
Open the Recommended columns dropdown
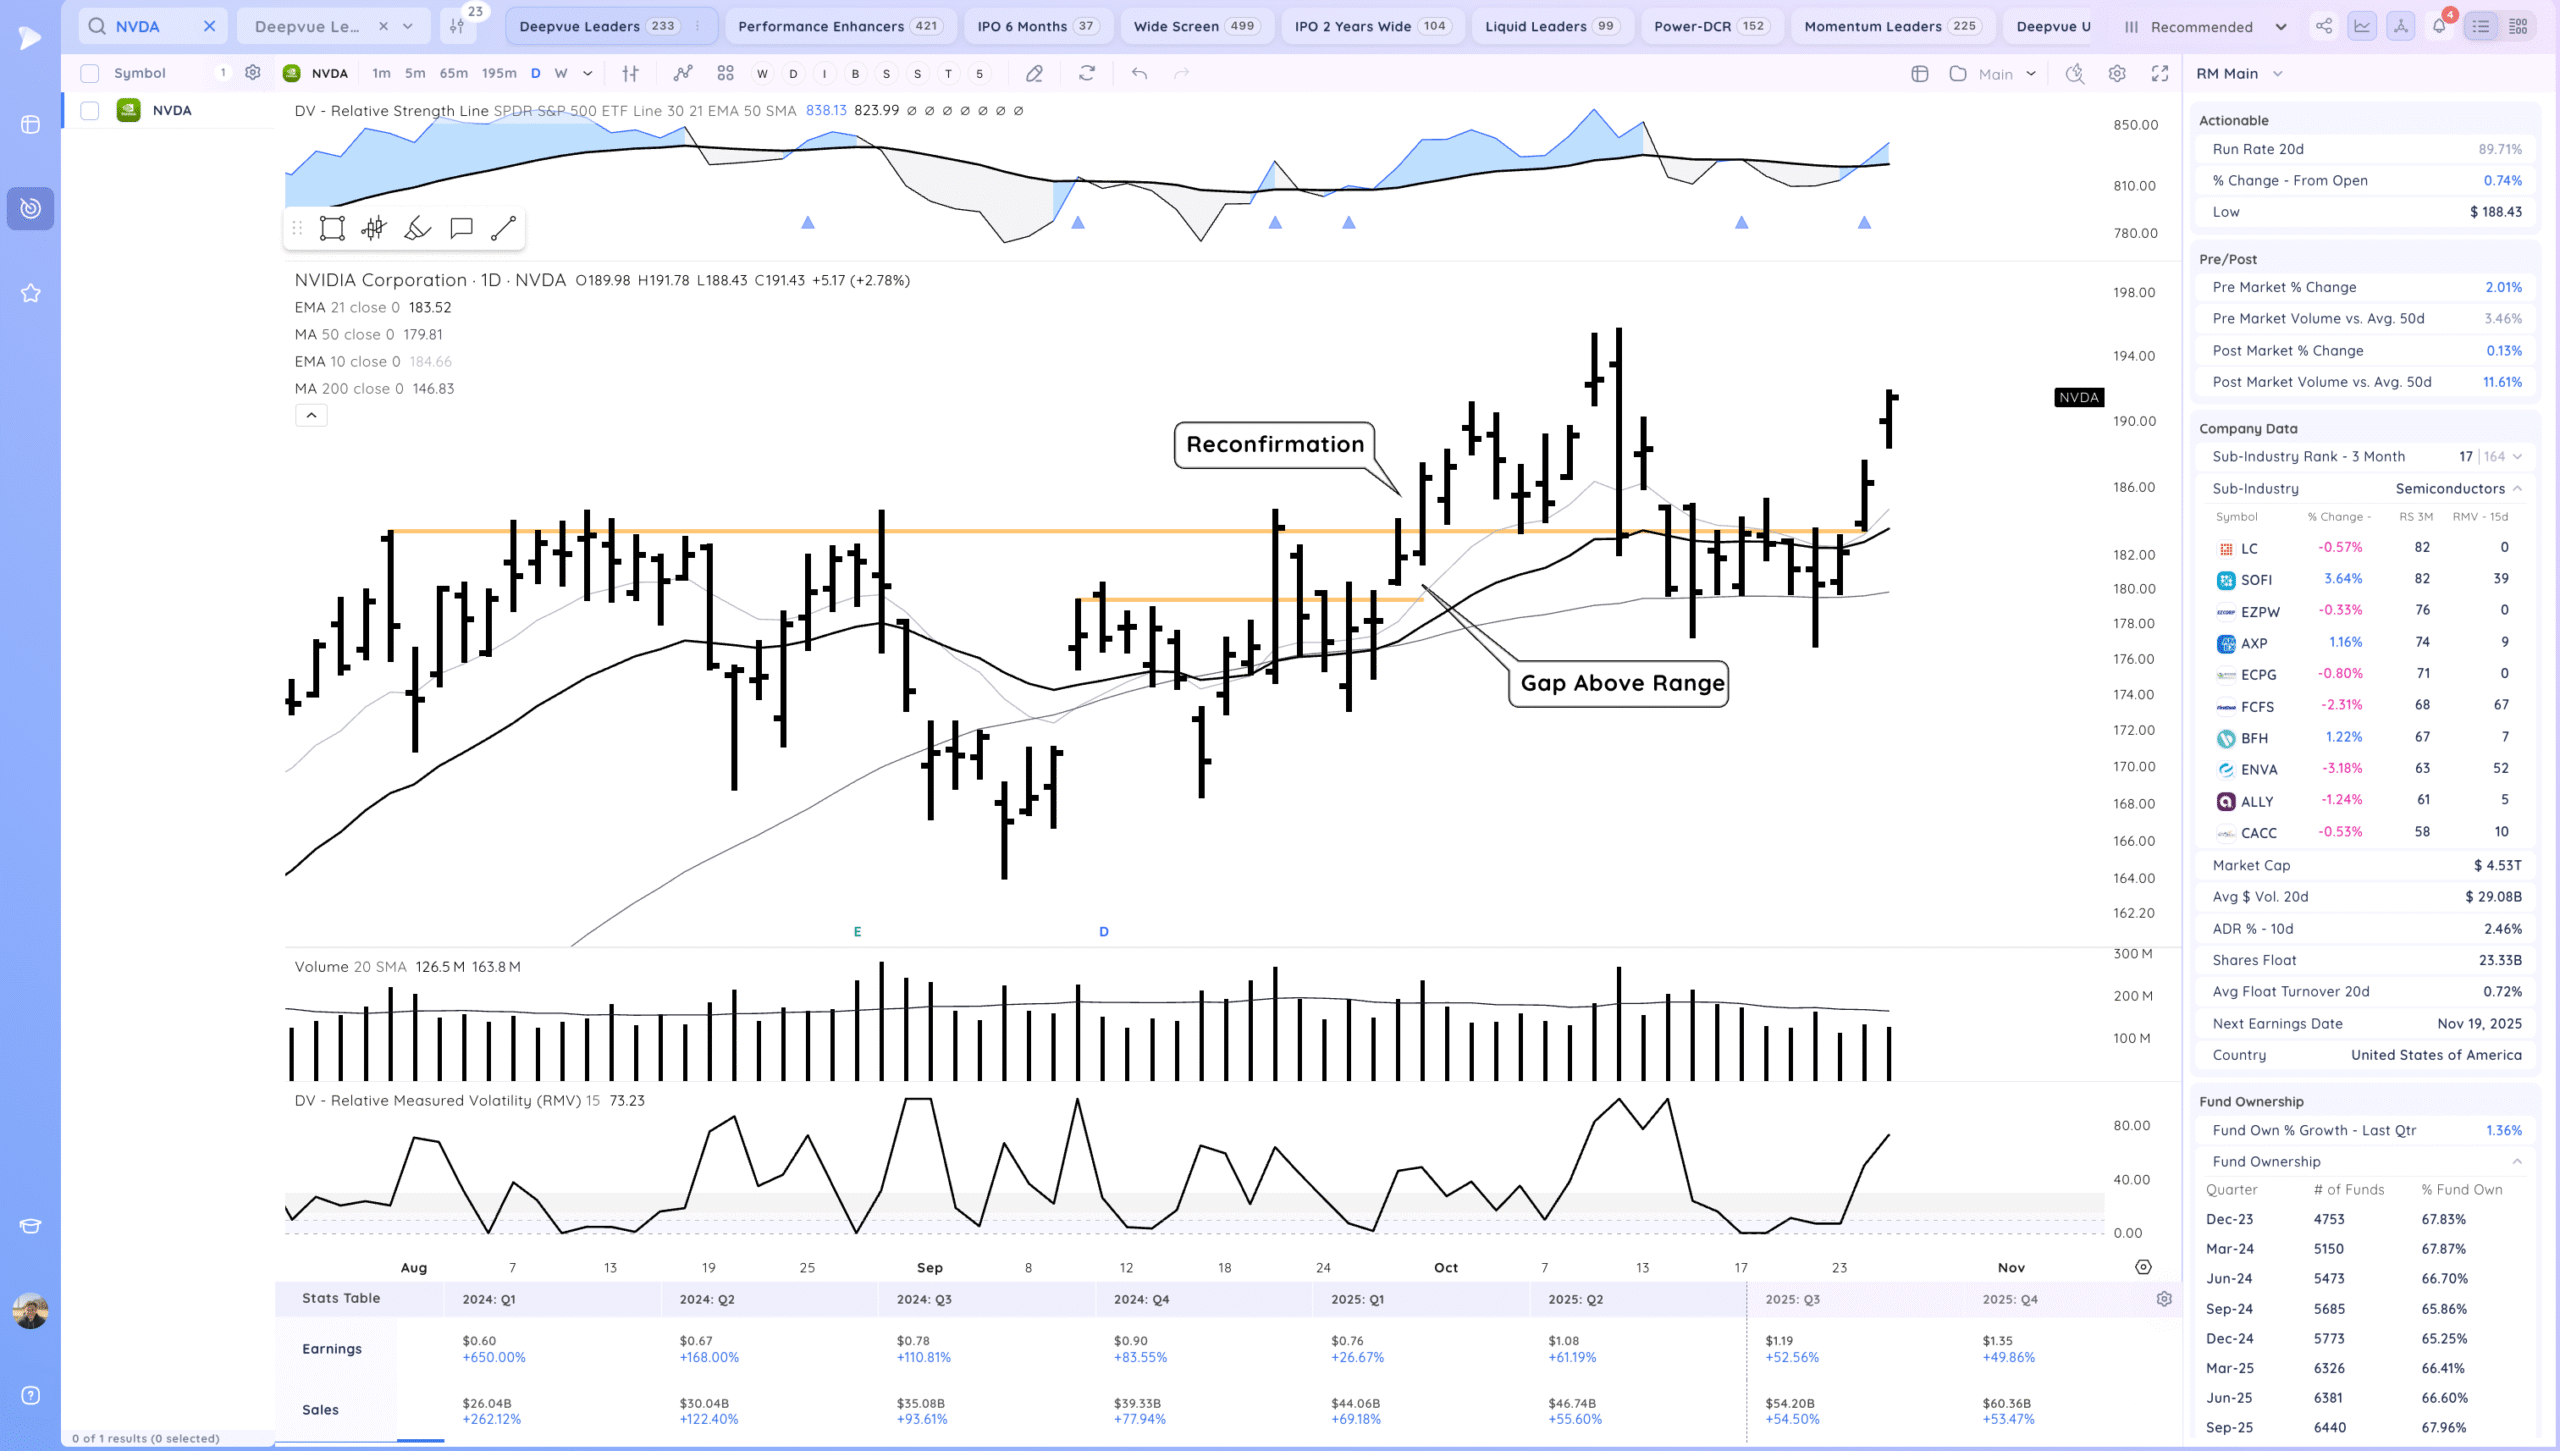(x=2203, y=27)
